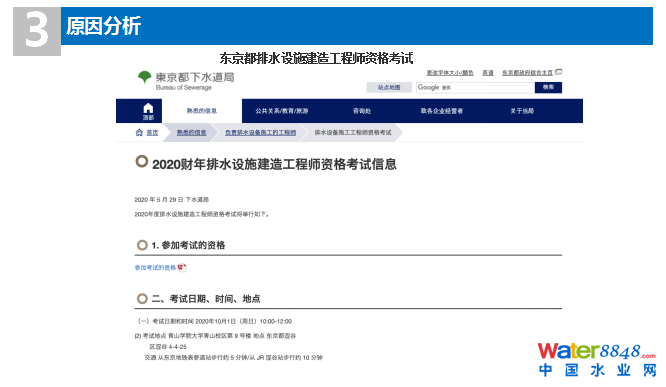Open the PDF icon beside 参加考试的资格
Screen dimensions: 666x387
[182, 267]
